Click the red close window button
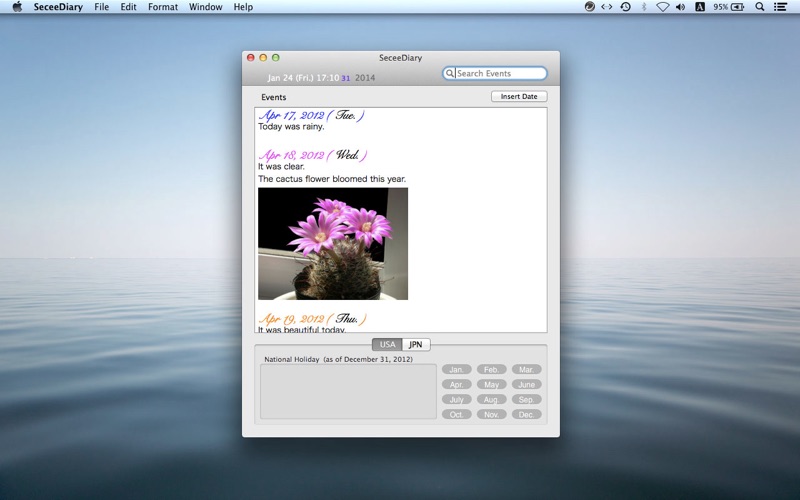Viewport: 800px width, 500px height. point(251,58)
